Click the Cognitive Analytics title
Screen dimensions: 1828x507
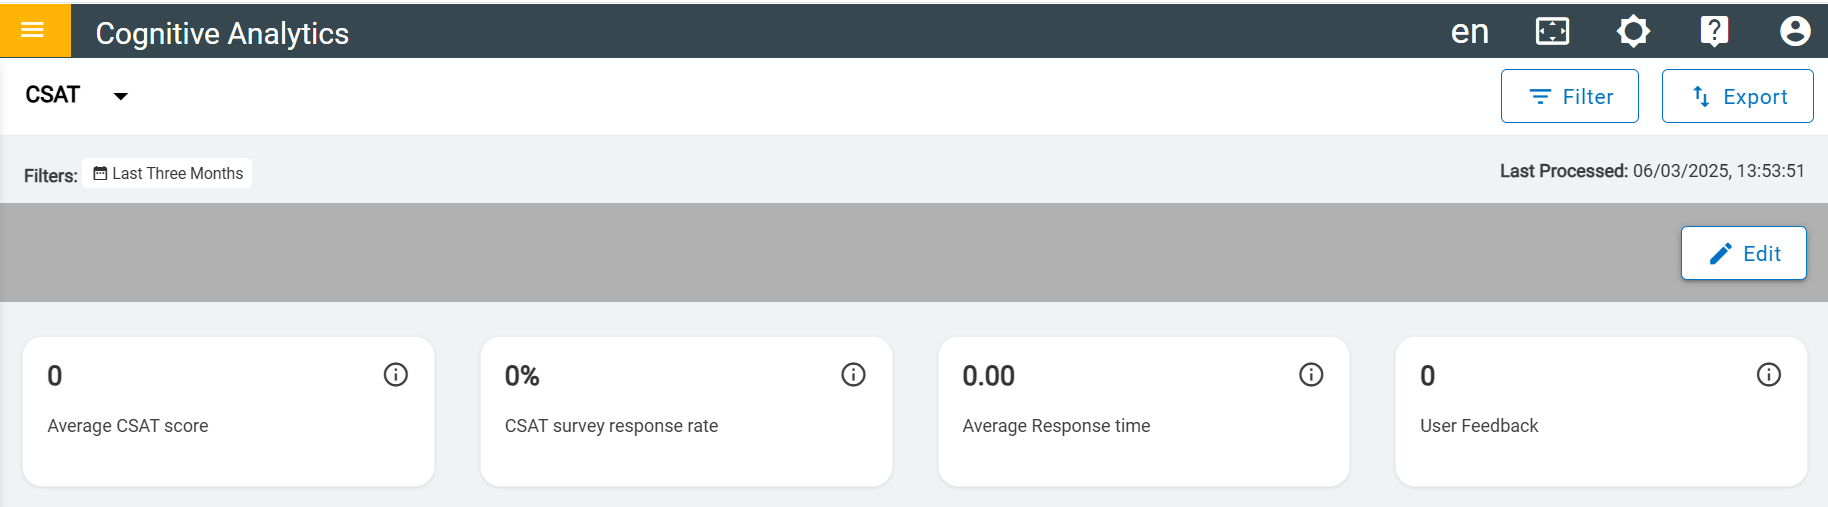(222, 33)
